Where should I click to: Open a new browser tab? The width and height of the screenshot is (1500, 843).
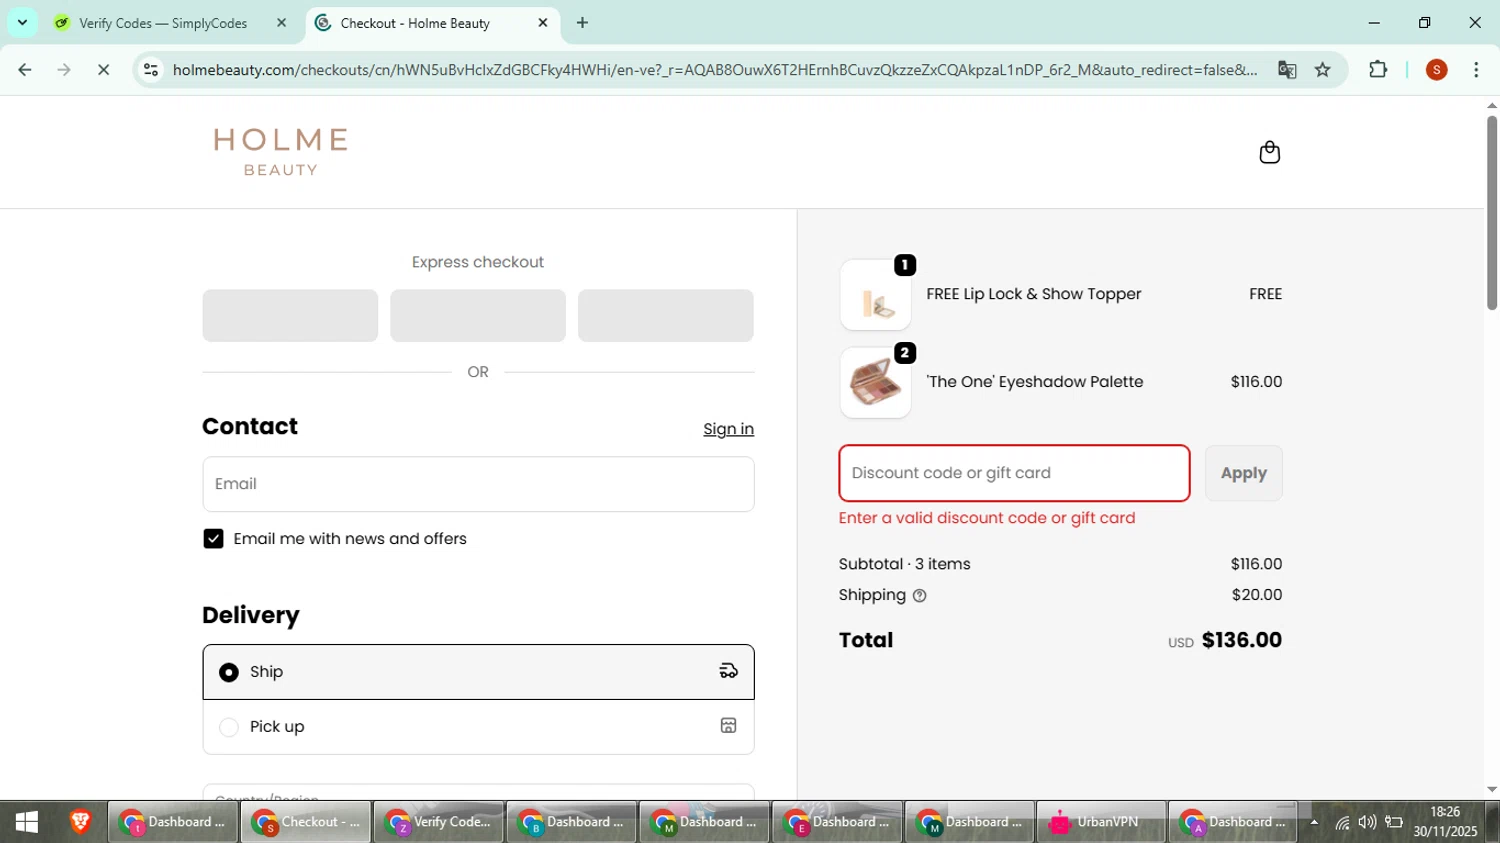pyautogui.click(x=583, y=22)
